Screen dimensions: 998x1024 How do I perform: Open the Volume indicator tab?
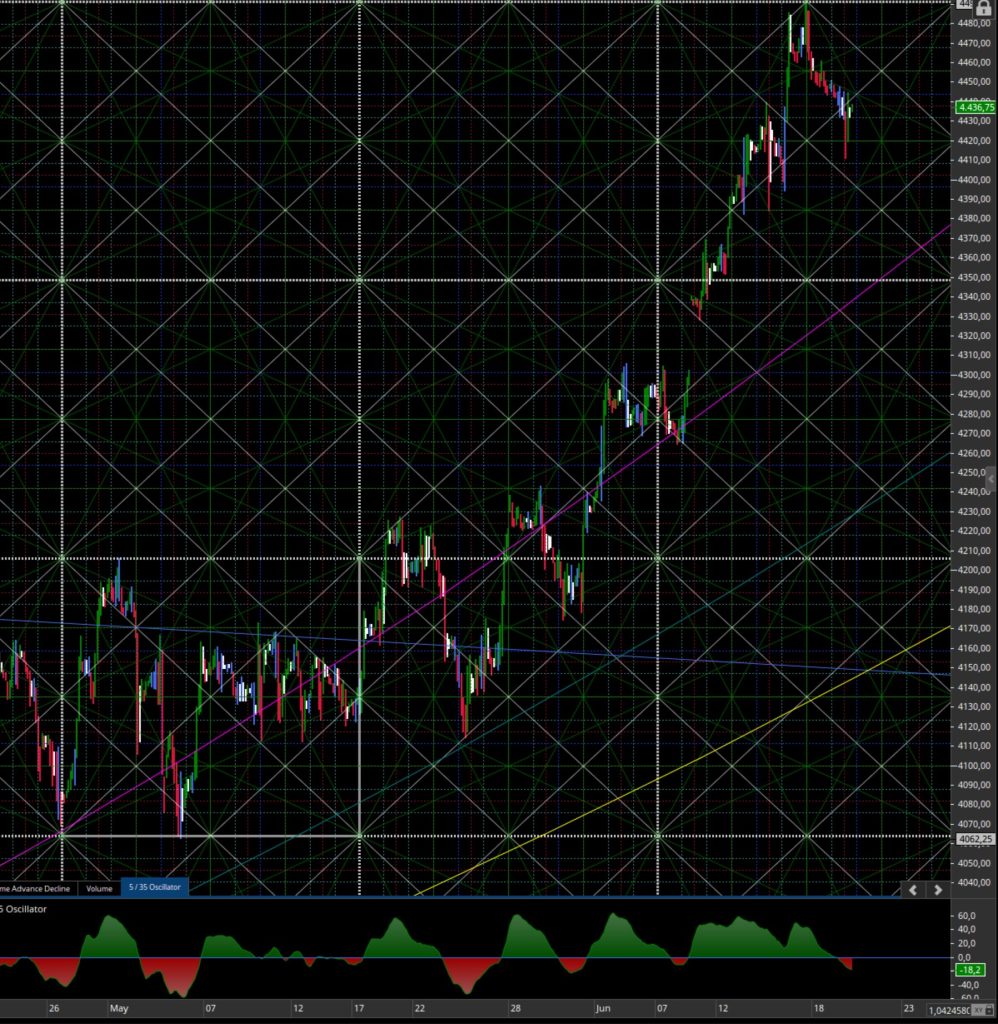tap(99, 888)
